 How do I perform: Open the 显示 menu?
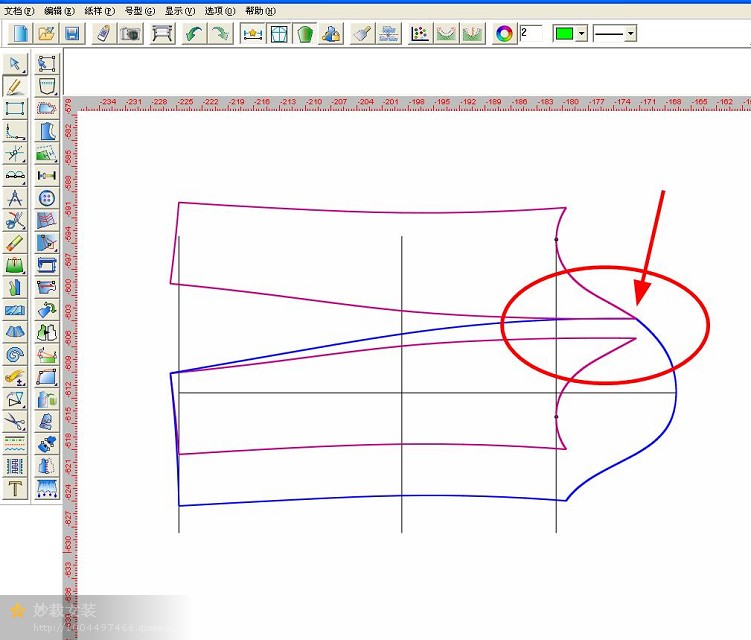point(180,10)
